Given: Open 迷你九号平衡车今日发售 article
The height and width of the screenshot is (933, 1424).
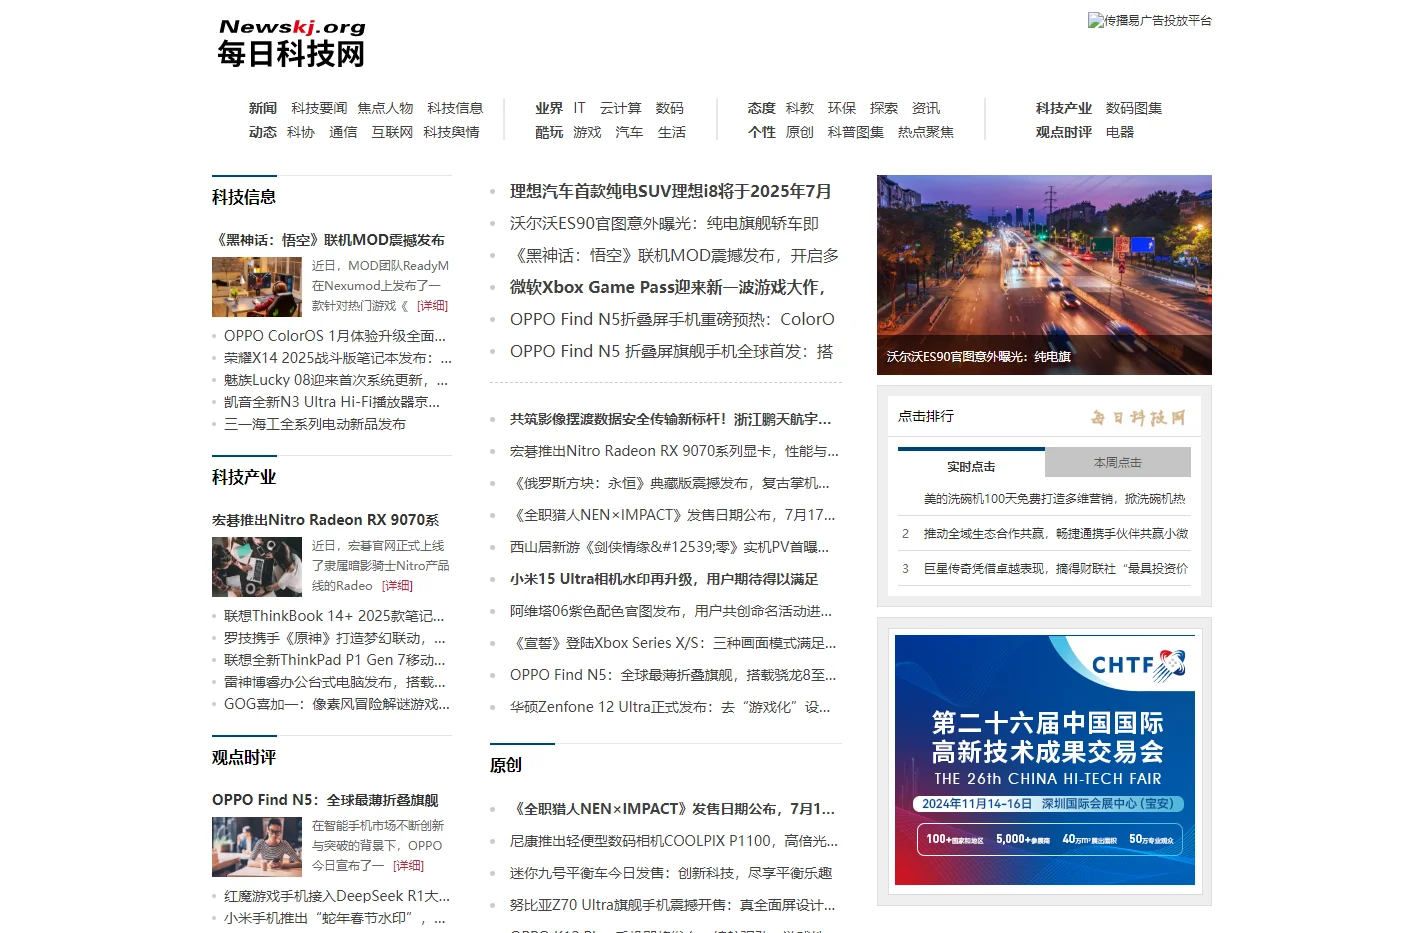Looking at the screenshot, I should [671, 873].
